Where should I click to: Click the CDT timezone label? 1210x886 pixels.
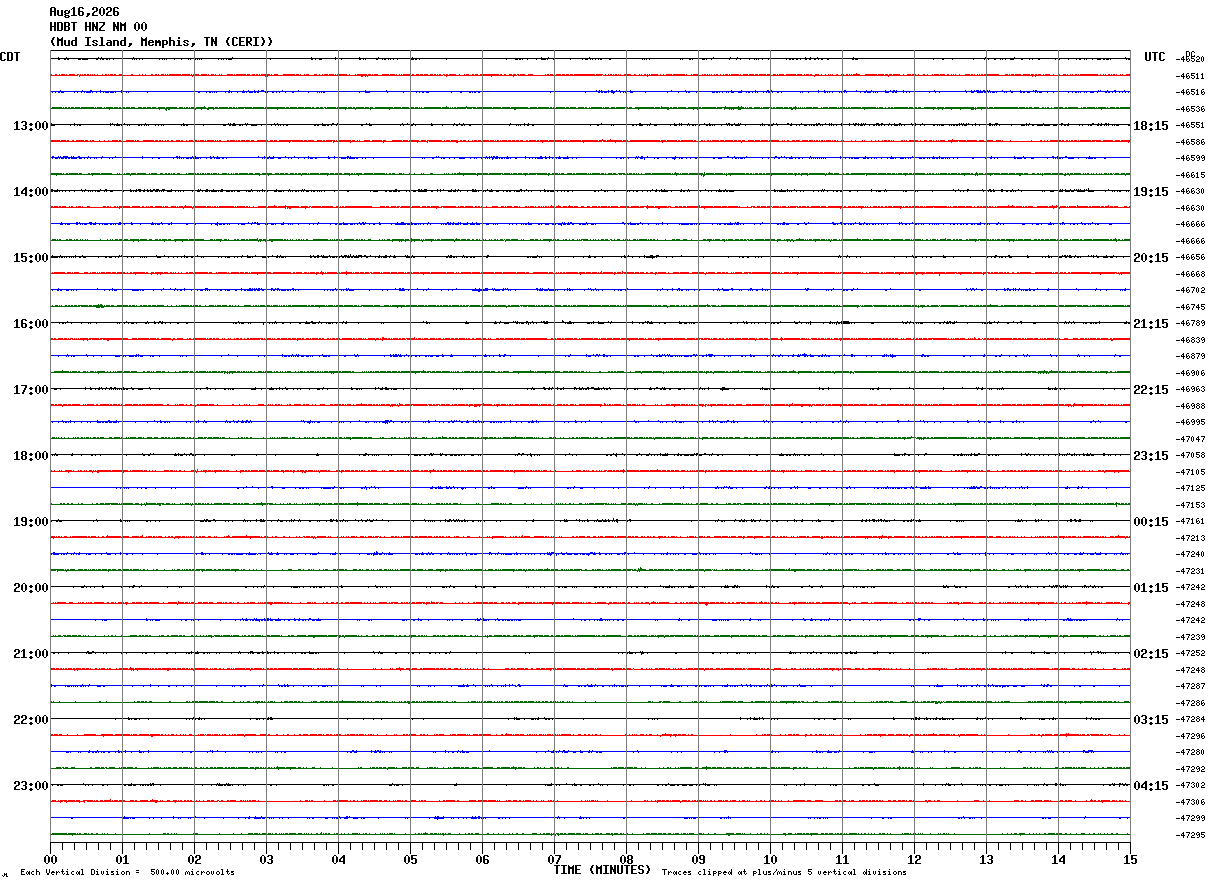[10, 57]
